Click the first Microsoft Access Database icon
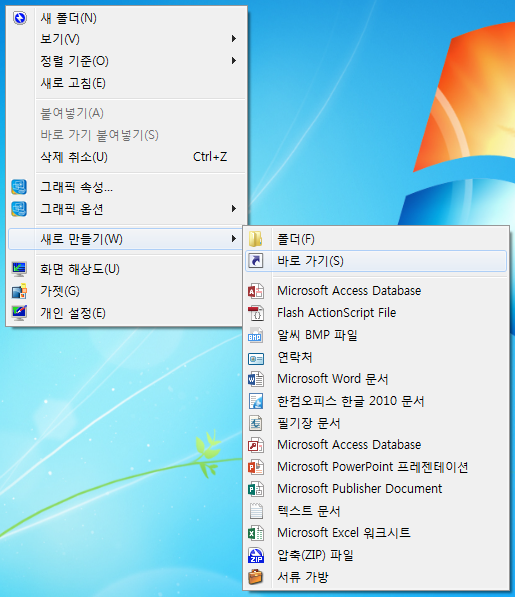The height and width of the screenshot is (597, 515). [256, 291]
